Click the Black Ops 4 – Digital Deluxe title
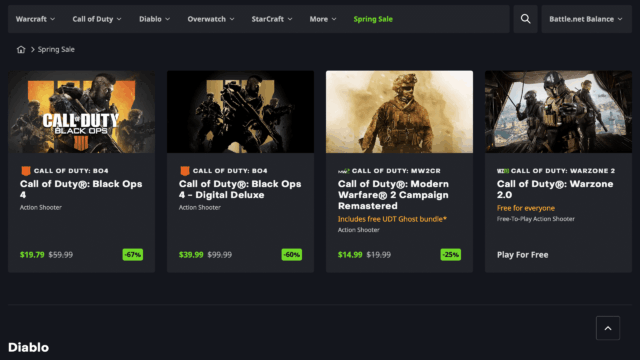The image size is (640, 360). 240,189
